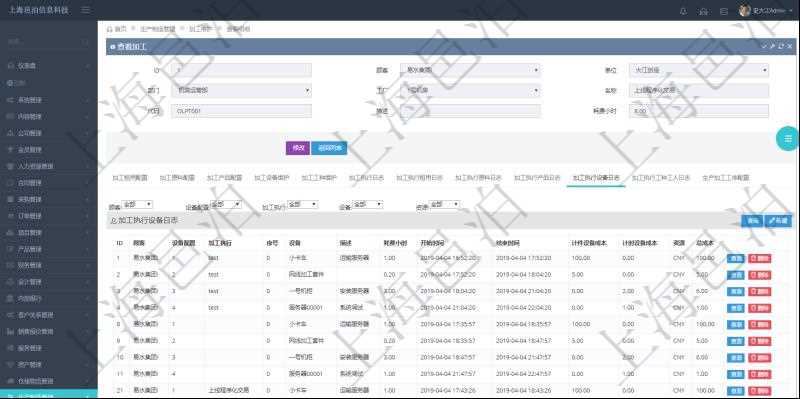The height and width of the screenshot is (399, 800).
Task: Expand the 财务管理 sidebar menu
Action: 48,265
